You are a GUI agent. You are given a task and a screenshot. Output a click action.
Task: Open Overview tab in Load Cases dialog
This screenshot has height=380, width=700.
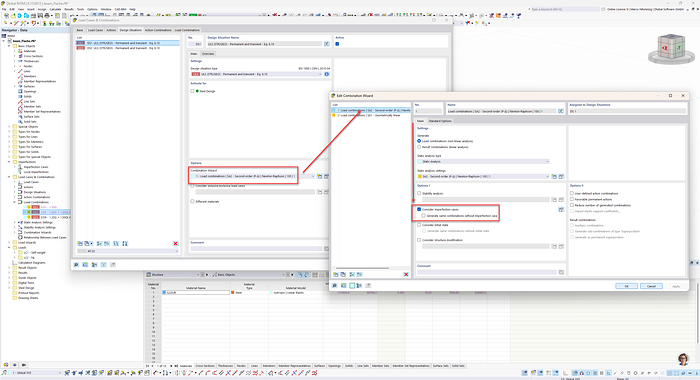point(208,54)
